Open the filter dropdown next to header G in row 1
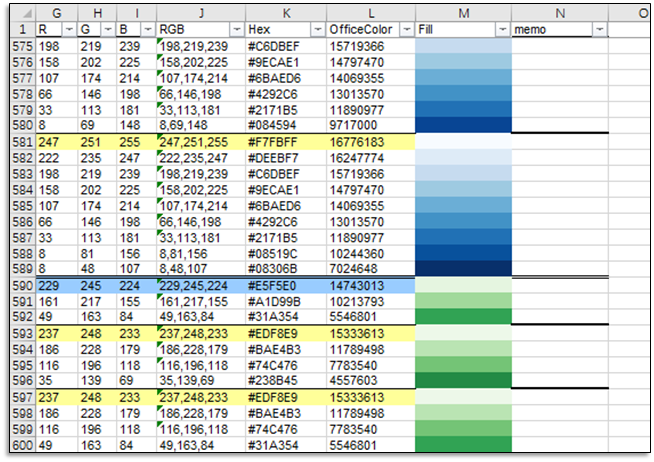 point(108,30)
